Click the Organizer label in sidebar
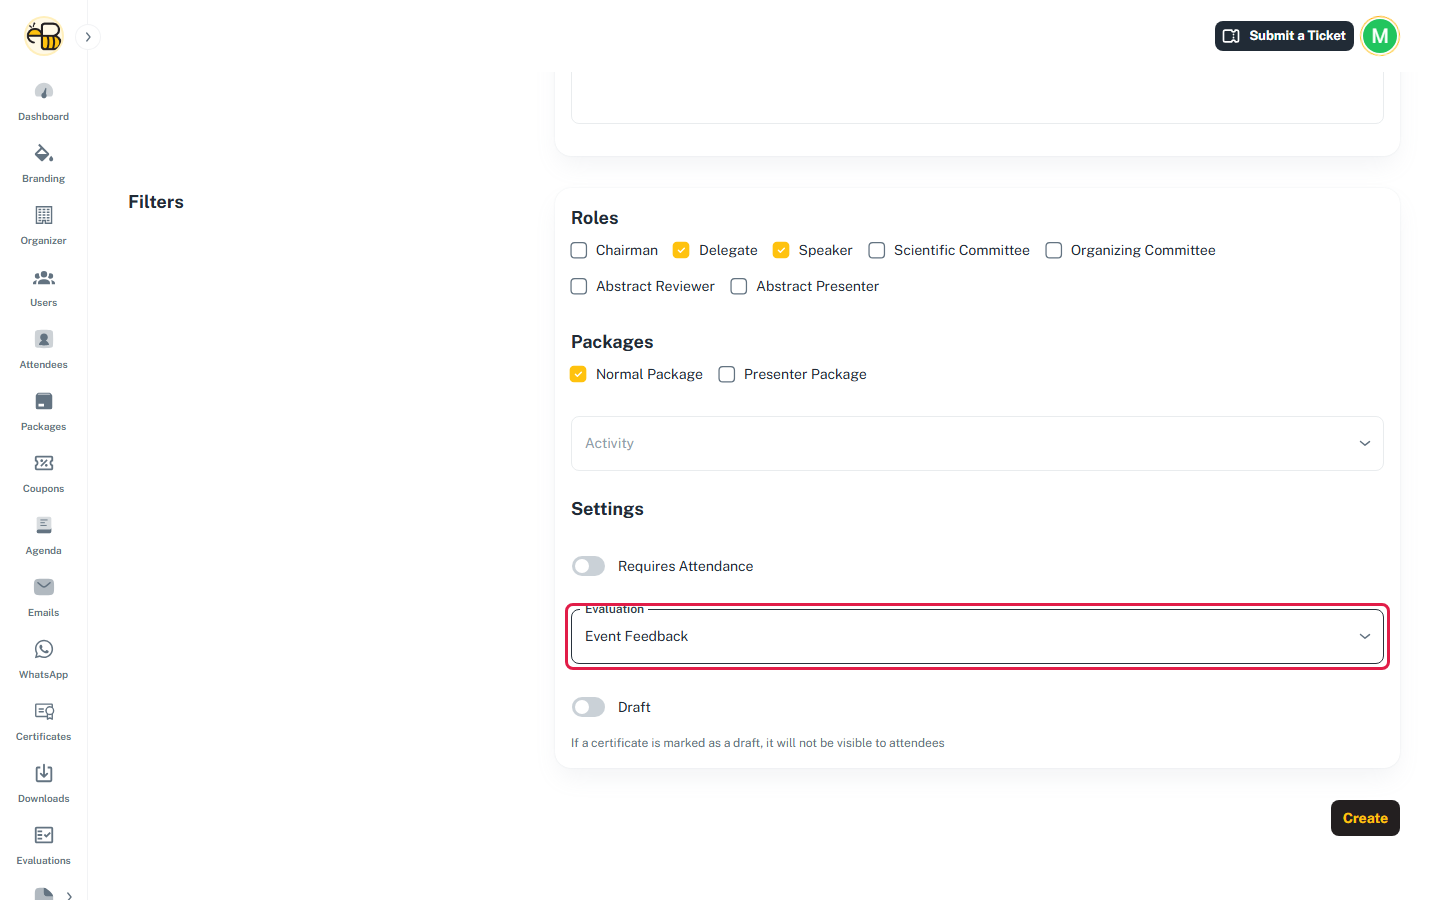1440x900 pixels. coord(43,241)
